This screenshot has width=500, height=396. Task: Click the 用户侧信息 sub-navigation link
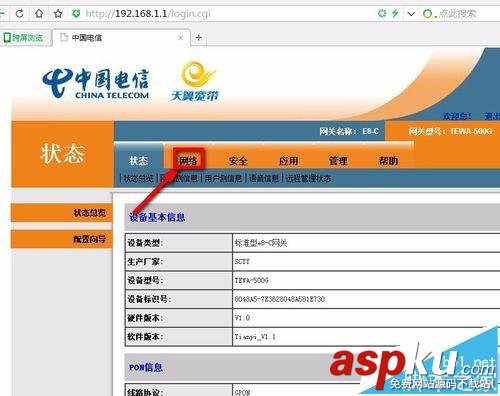coord(223,178)
